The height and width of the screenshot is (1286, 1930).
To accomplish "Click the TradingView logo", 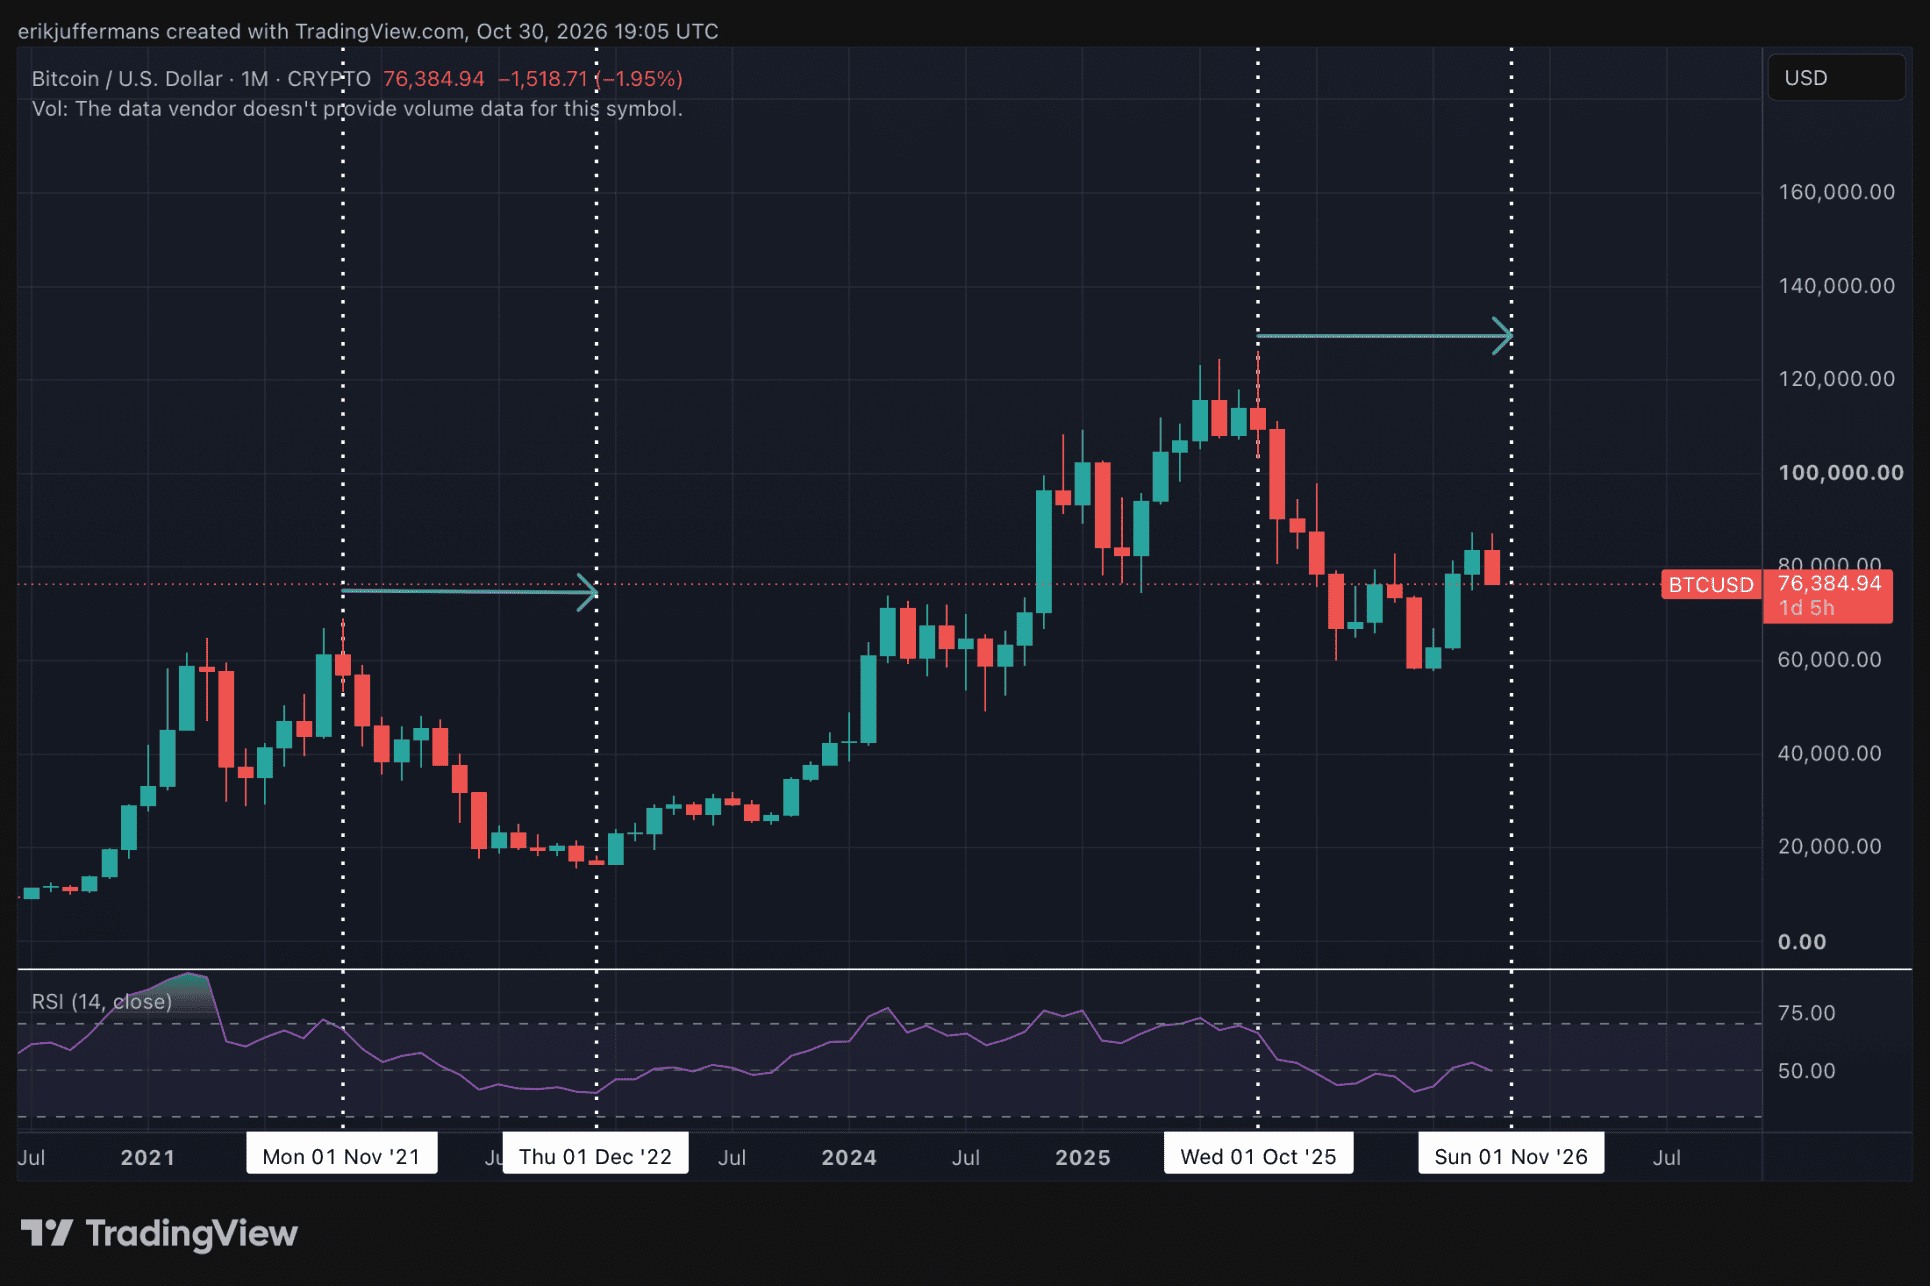I will click(159, 1233).
